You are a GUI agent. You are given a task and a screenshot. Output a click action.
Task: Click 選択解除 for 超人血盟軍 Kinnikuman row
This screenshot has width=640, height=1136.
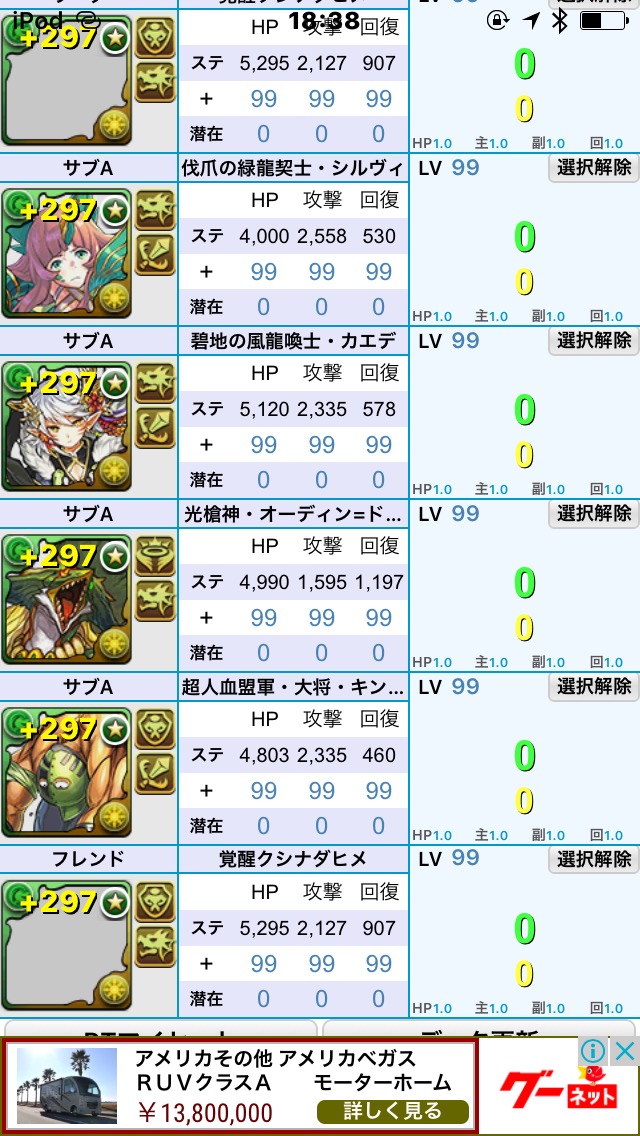(x=594, y=687)
